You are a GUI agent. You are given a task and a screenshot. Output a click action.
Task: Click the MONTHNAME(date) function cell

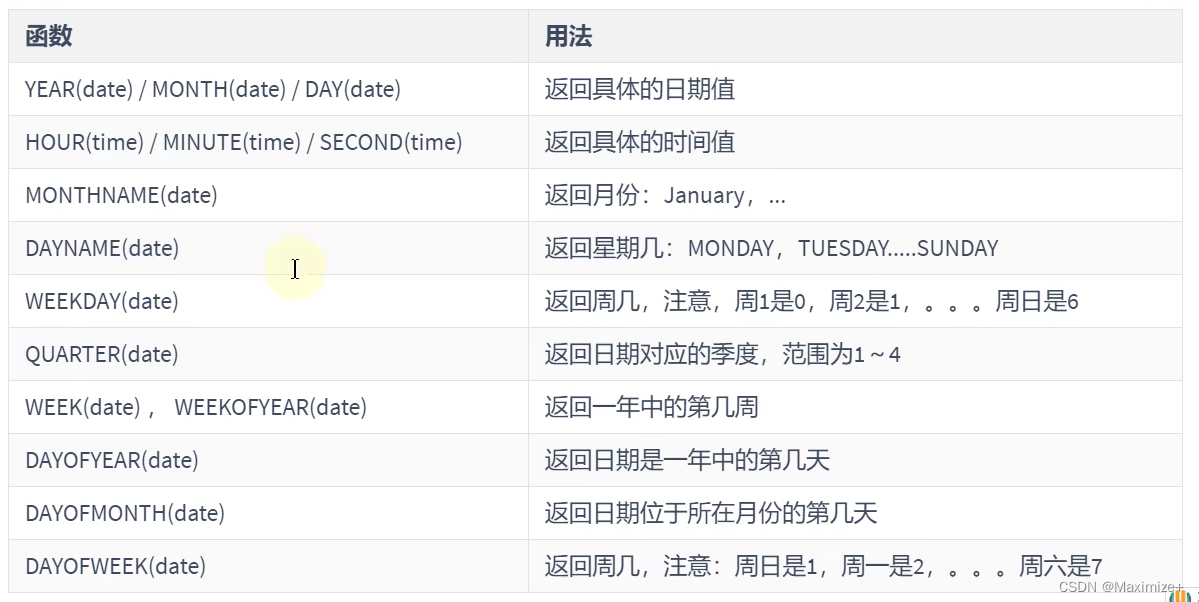pos(268,195)
